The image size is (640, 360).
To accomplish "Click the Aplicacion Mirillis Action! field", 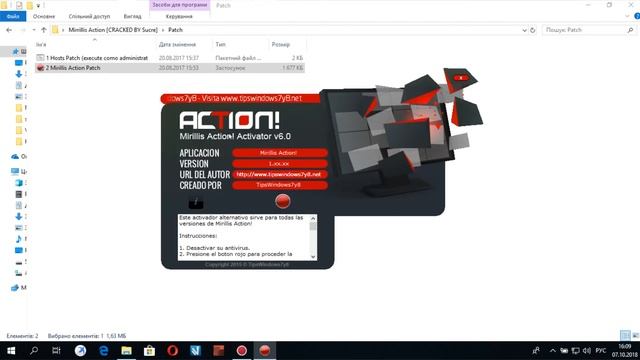I will pos(280,153).
